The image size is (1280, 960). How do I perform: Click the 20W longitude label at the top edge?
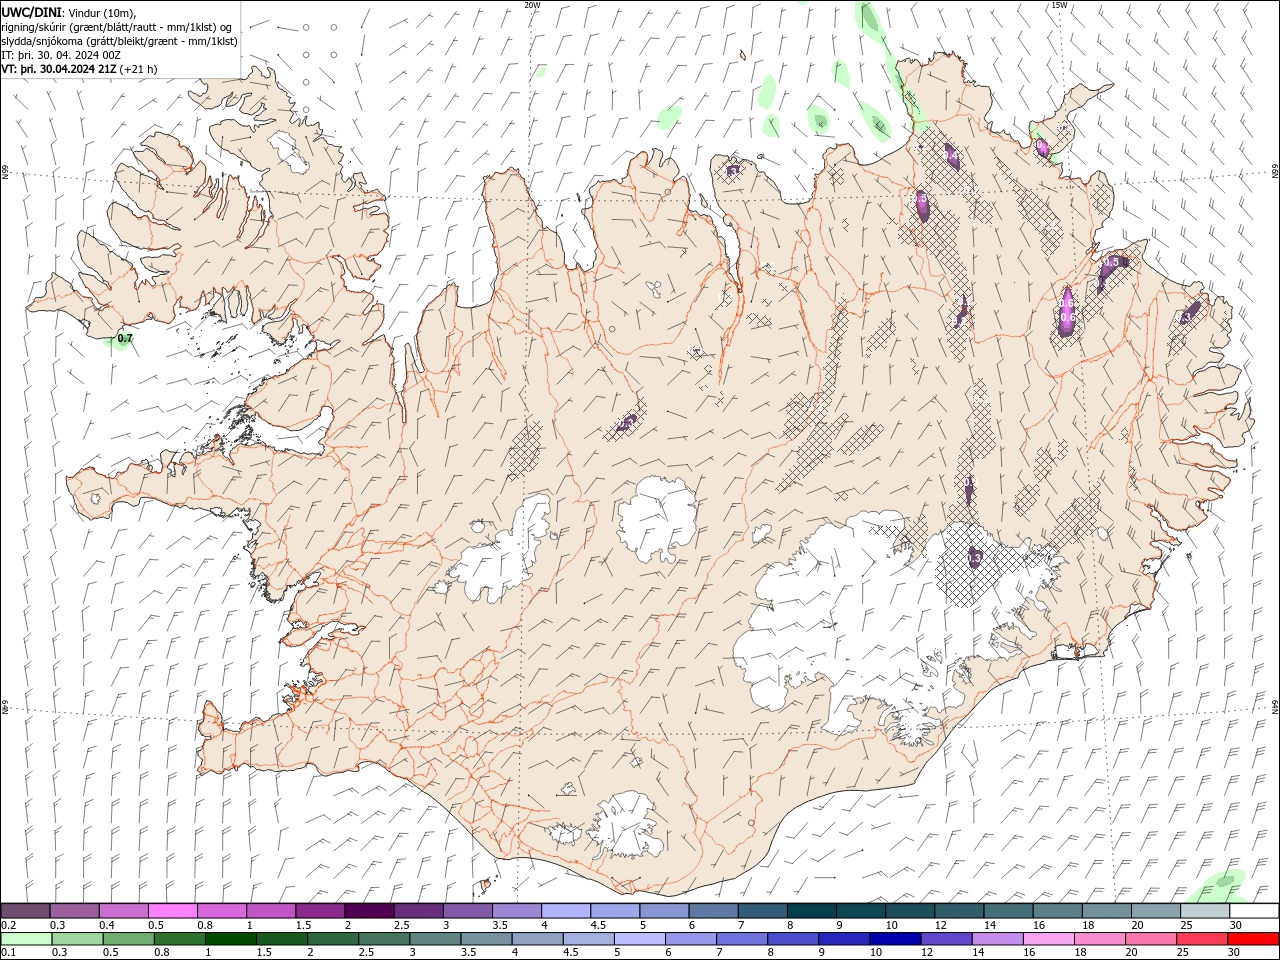532,5
